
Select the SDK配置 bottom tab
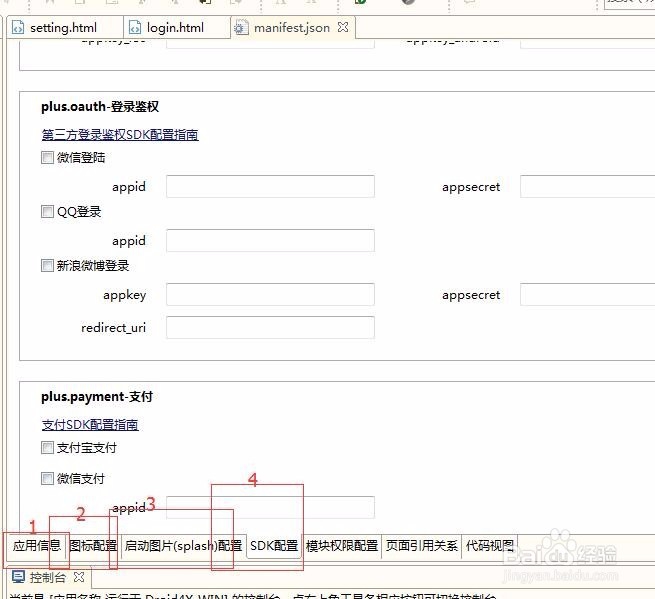click(x=274, y=546)
